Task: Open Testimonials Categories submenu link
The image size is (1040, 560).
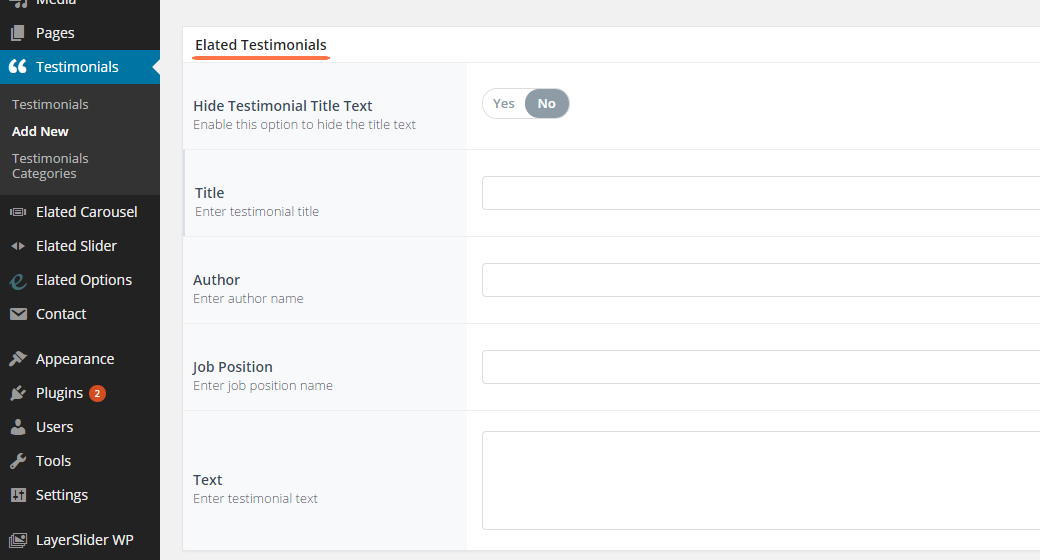Action: (x=50, y=166)
